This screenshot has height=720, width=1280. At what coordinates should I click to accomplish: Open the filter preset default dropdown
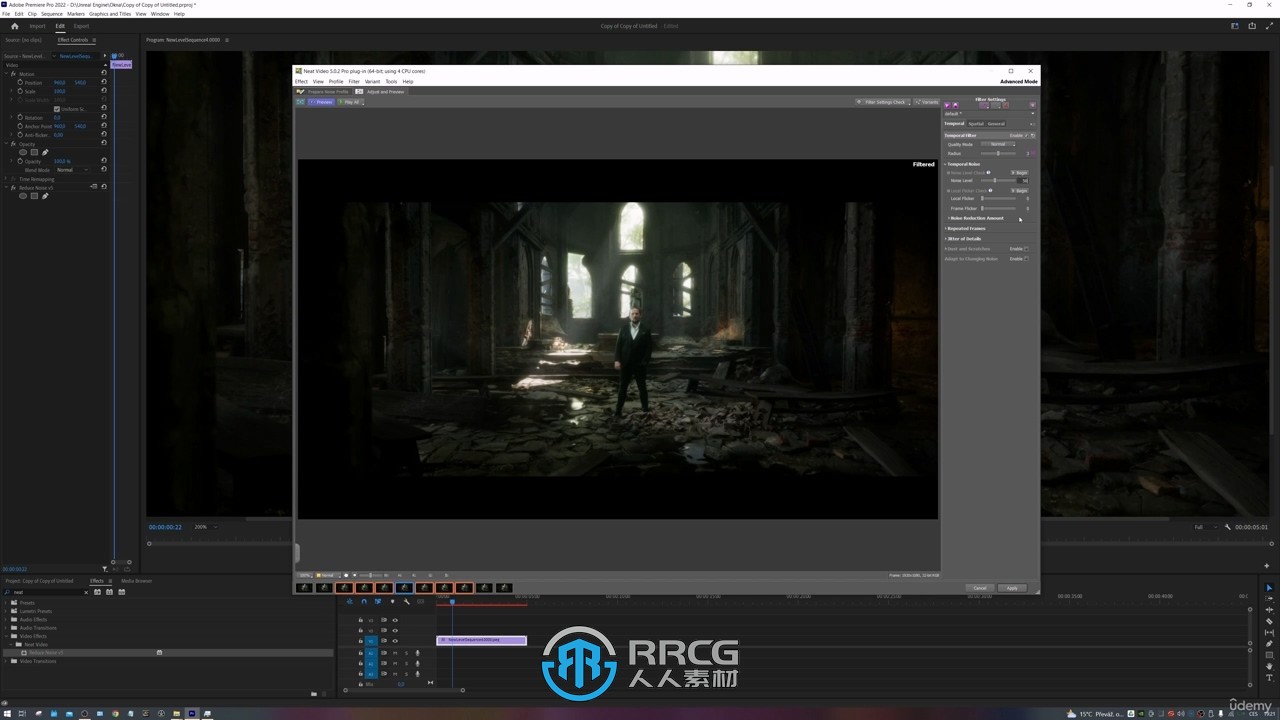(x=990, y=113)
